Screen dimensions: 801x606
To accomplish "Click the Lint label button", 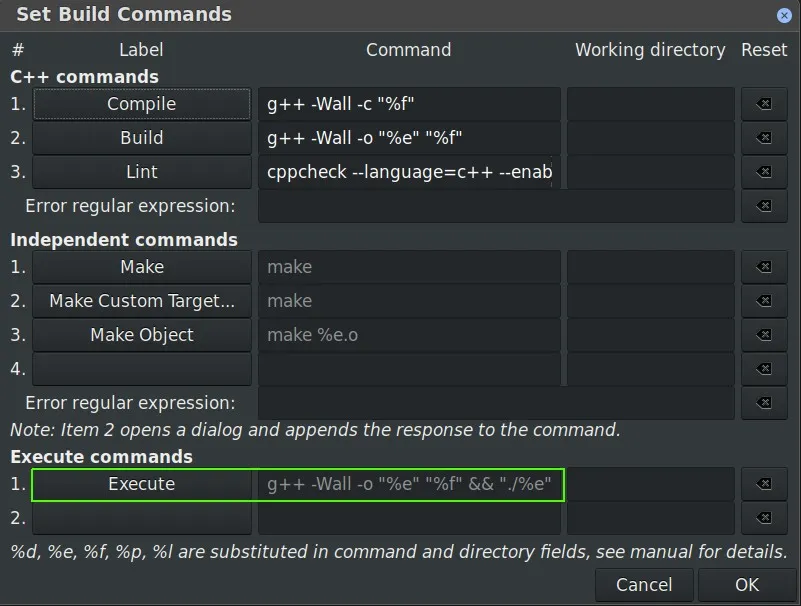I will [x=142, y=172].
